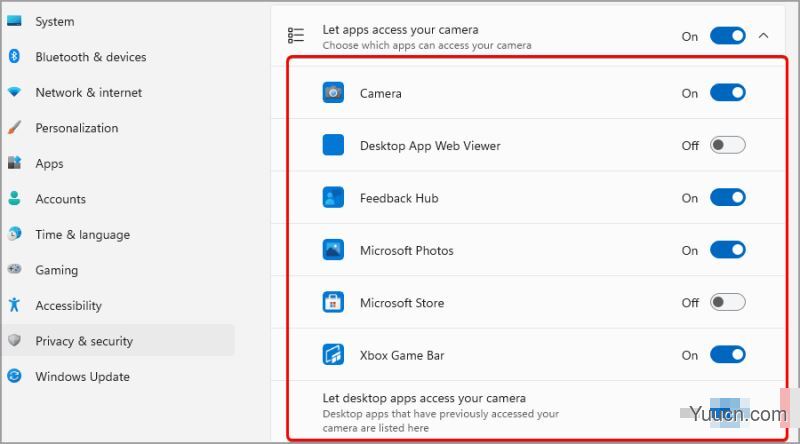Click the System sidebar icon

coord(14,21)
